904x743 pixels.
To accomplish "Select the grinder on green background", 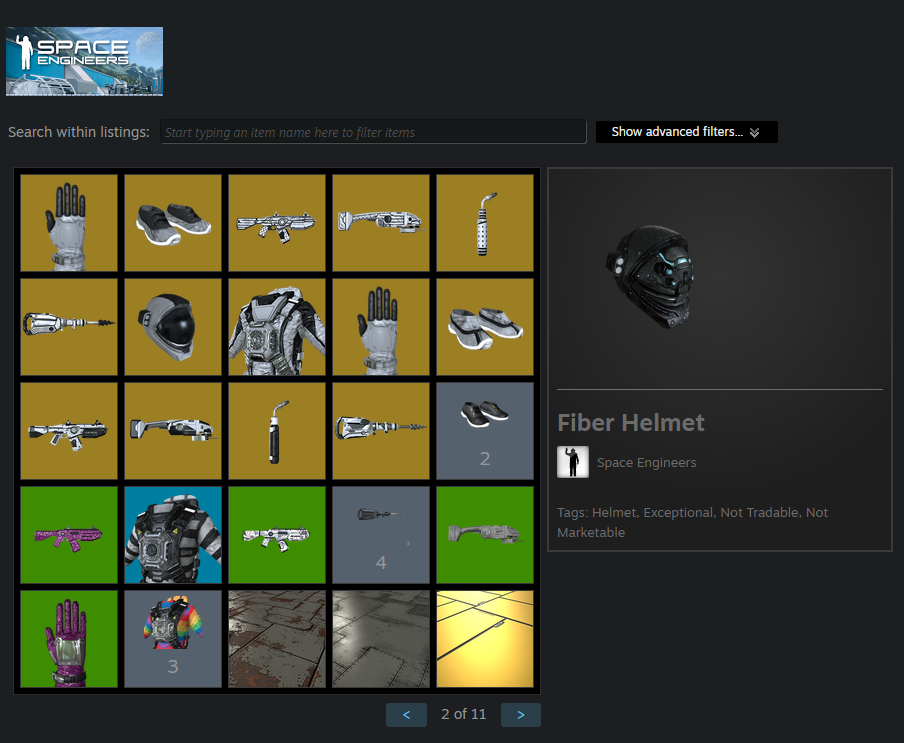I will (x=485, y=535).
